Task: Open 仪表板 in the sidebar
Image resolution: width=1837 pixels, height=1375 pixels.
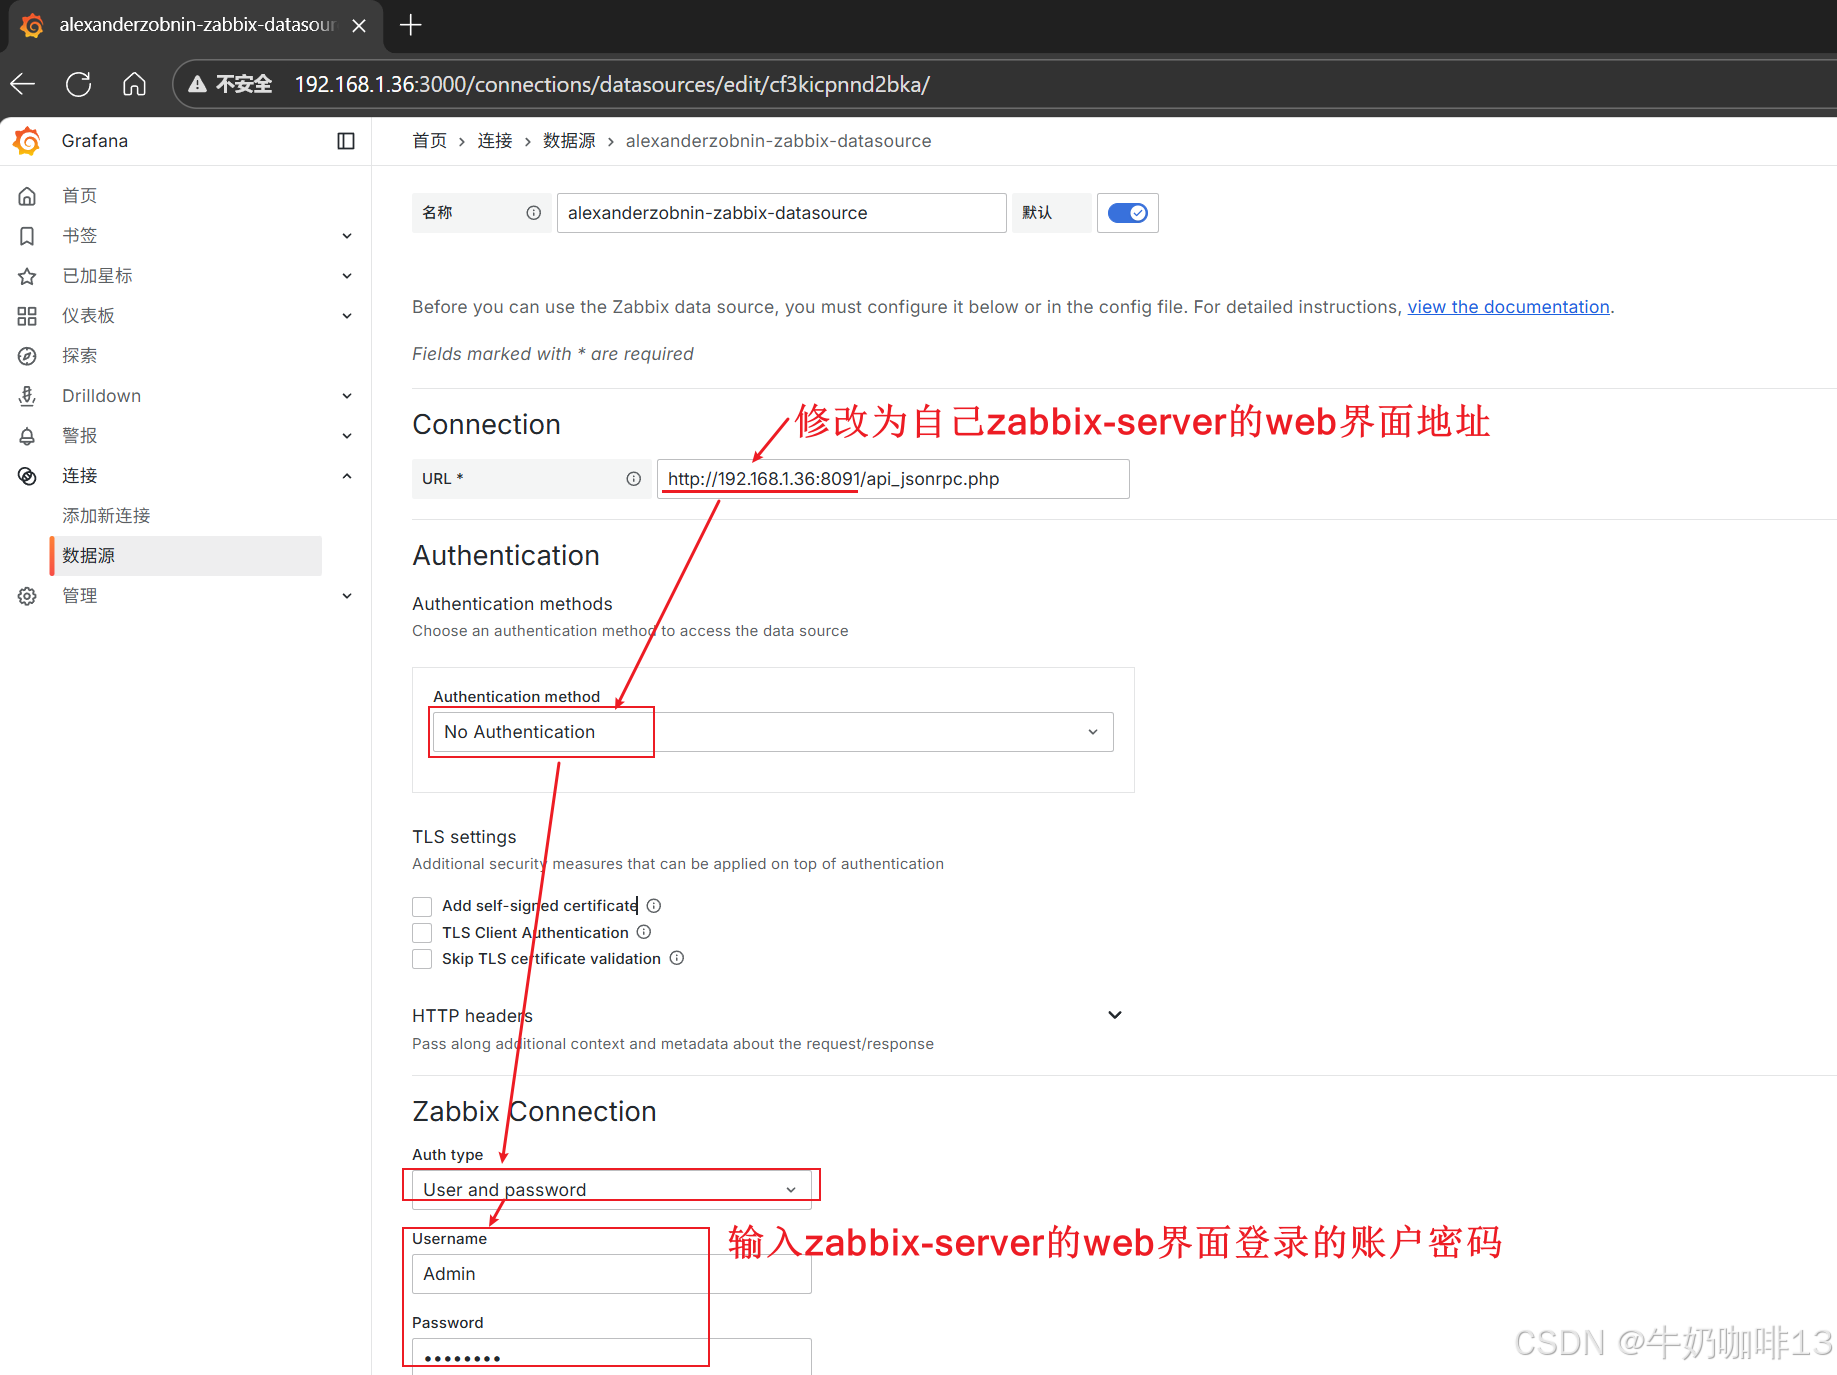Action: click(89, 316)
